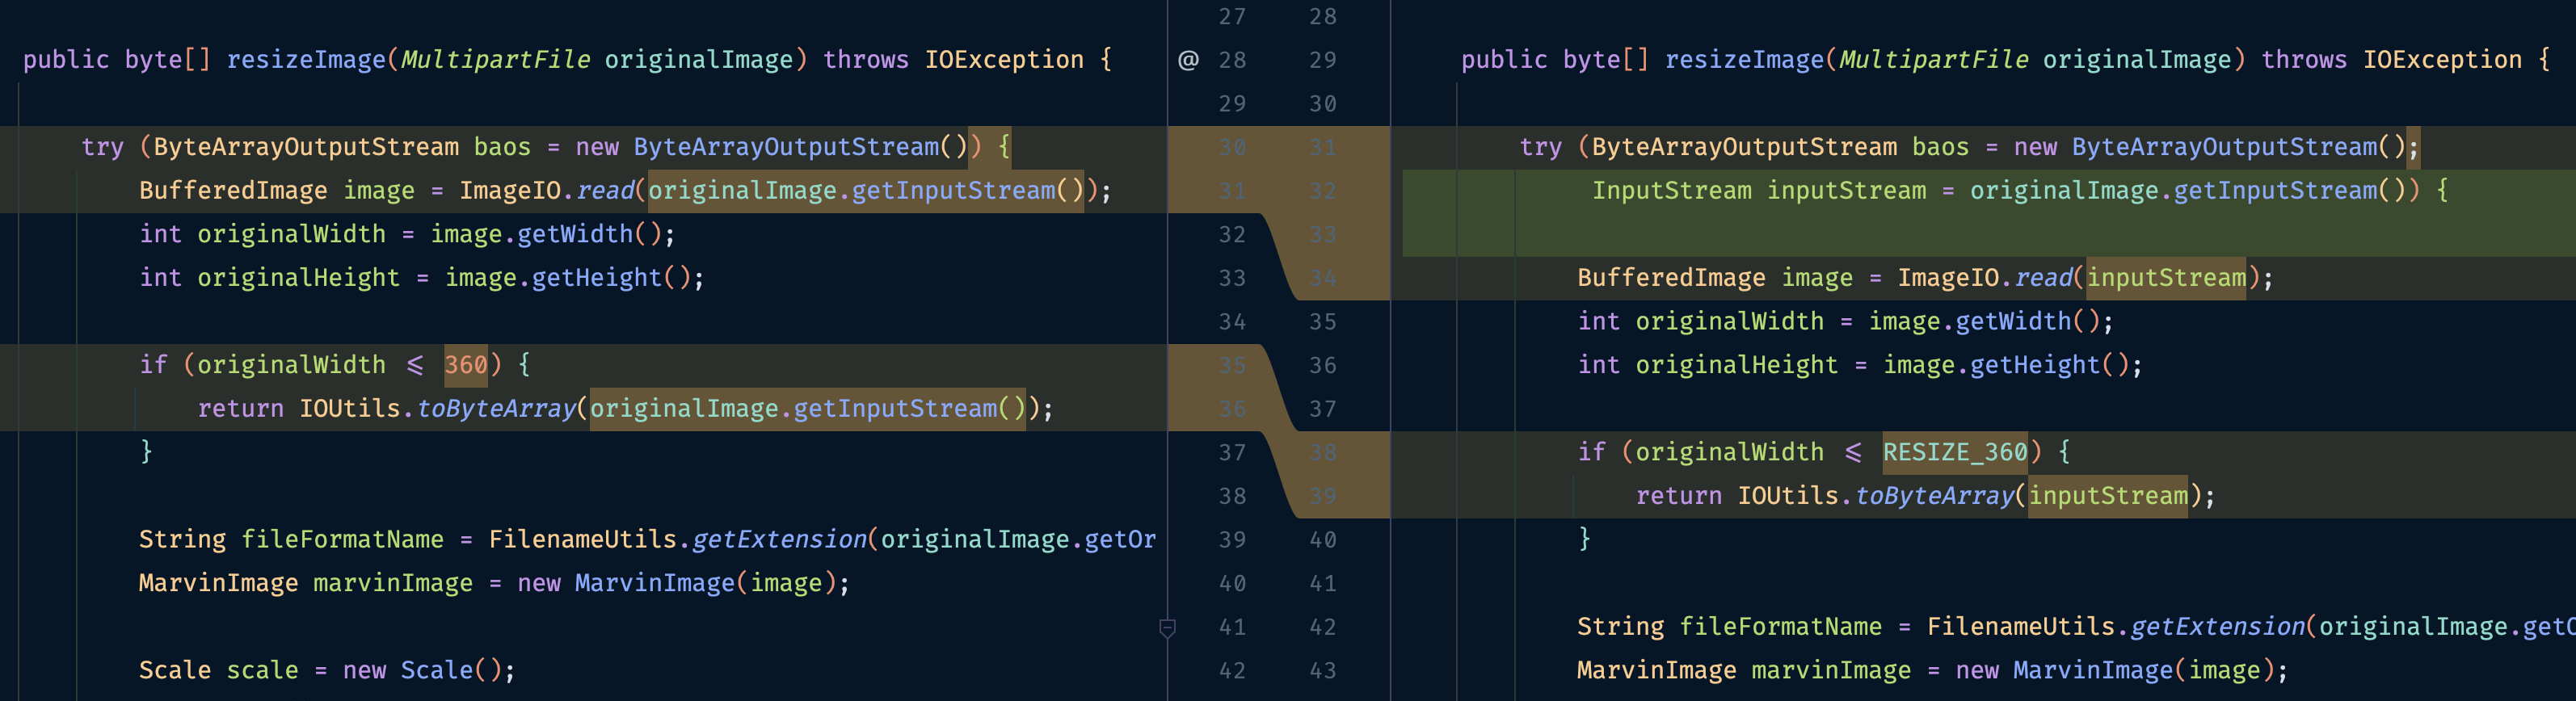Click FilenameUtils in the right pane
This screenshot has height=701, width=2576.
point(2021,627)
